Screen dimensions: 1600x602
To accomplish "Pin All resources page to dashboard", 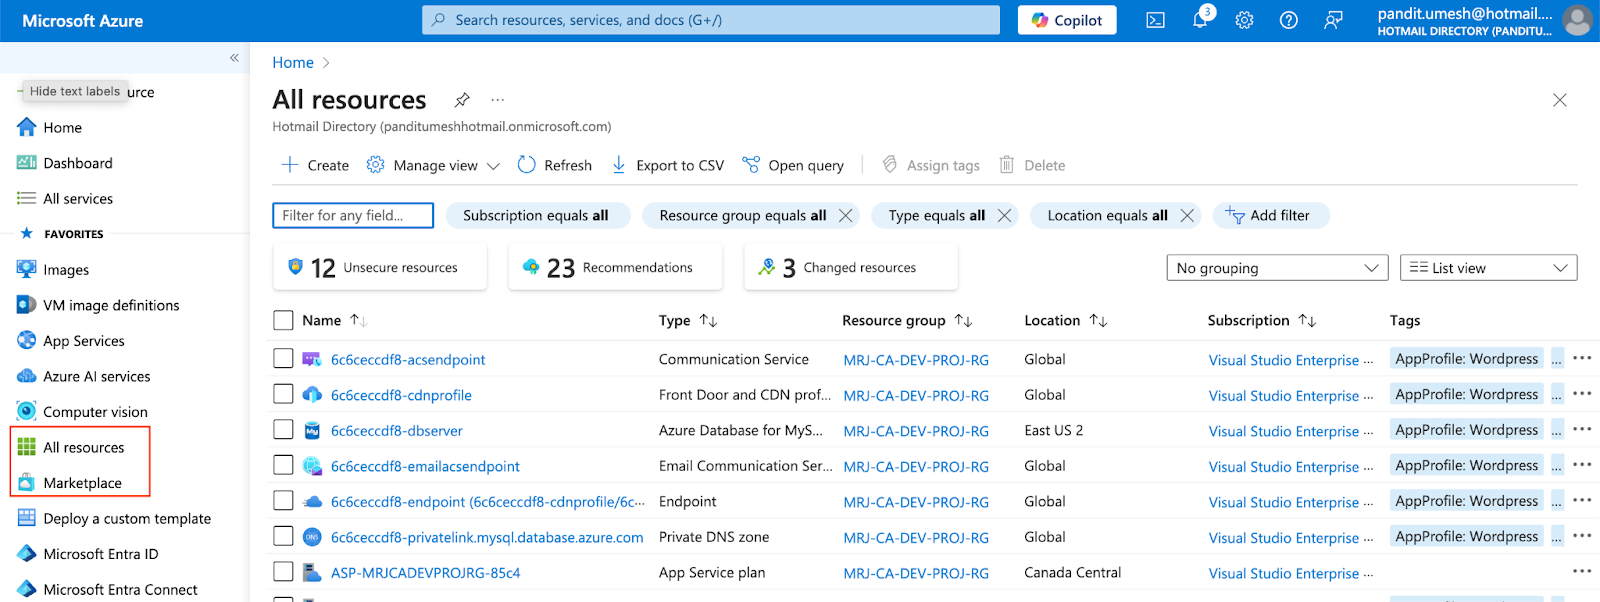I will click(x=461, y=100).
